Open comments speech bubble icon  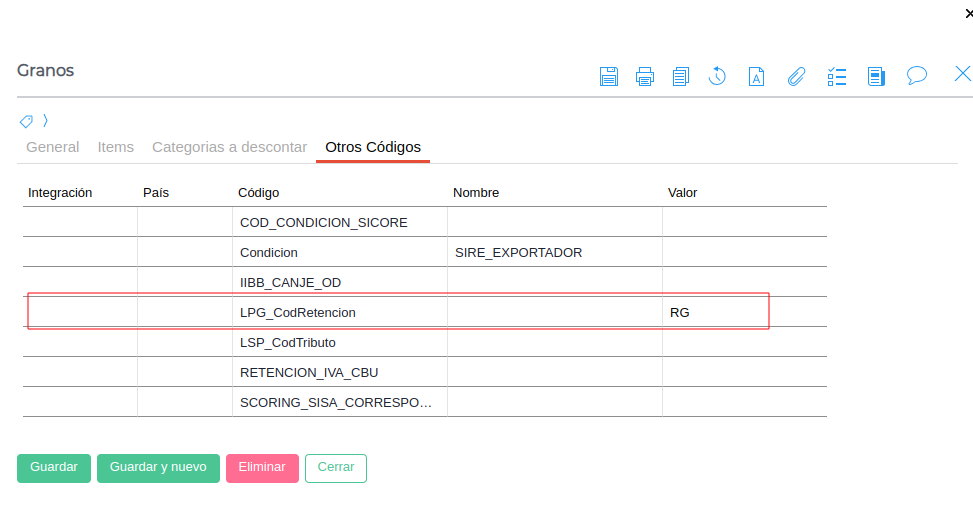pyautogui.click(x=916, y=75)
